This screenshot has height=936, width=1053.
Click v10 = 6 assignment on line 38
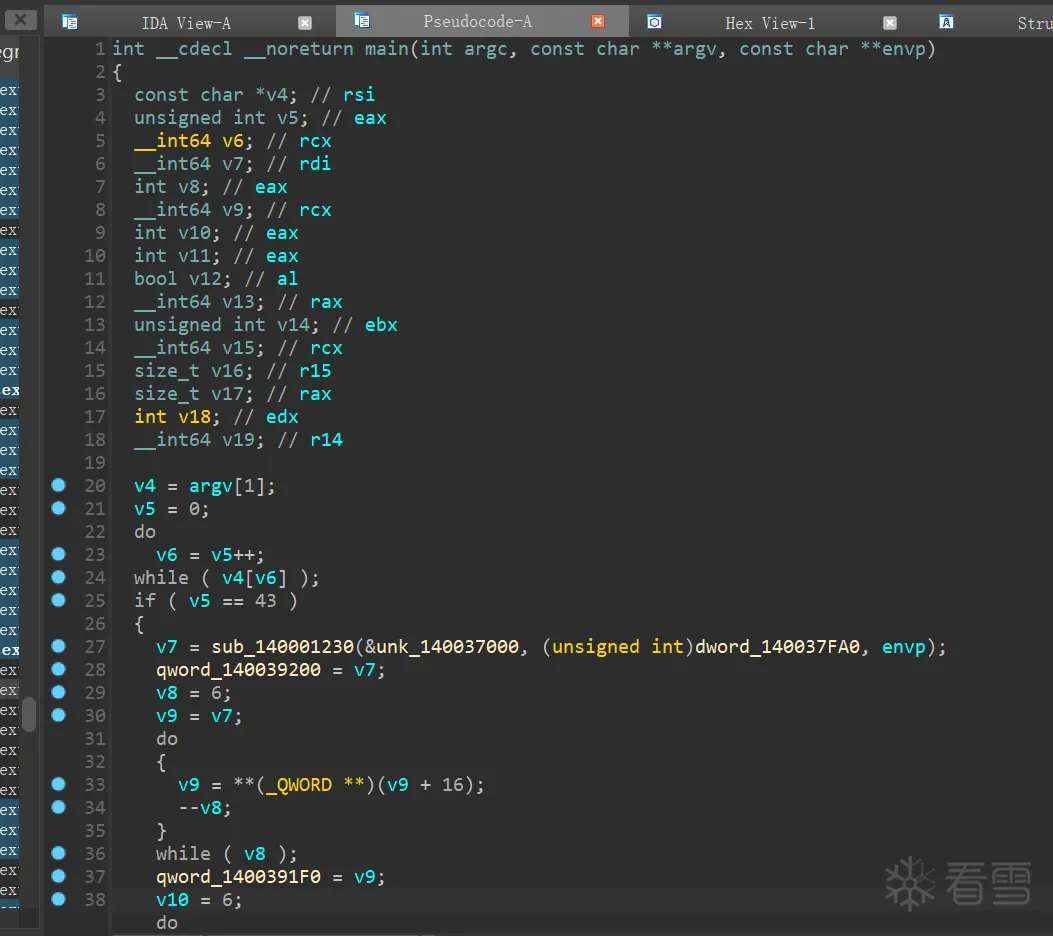pos(199,900)
